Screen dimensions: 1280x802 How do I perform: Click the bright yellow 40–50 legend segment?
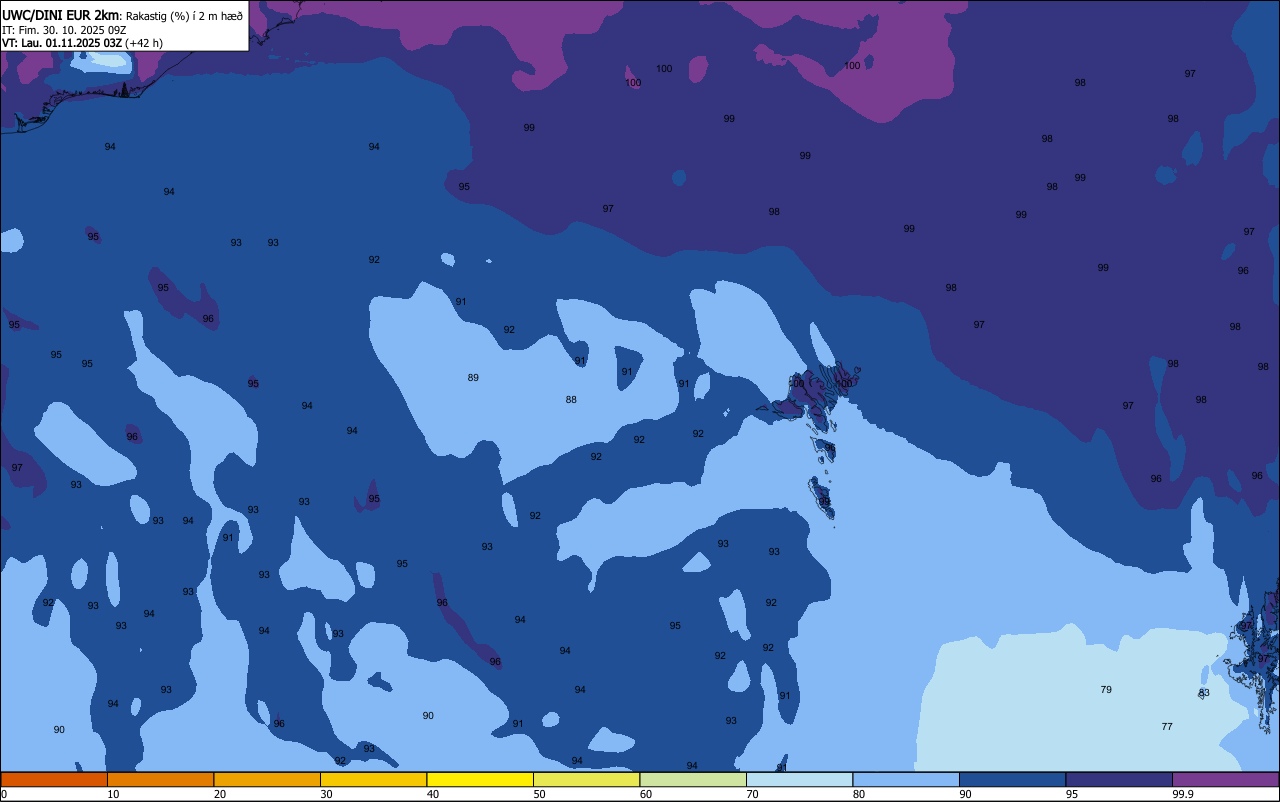[x=480, y=779]
